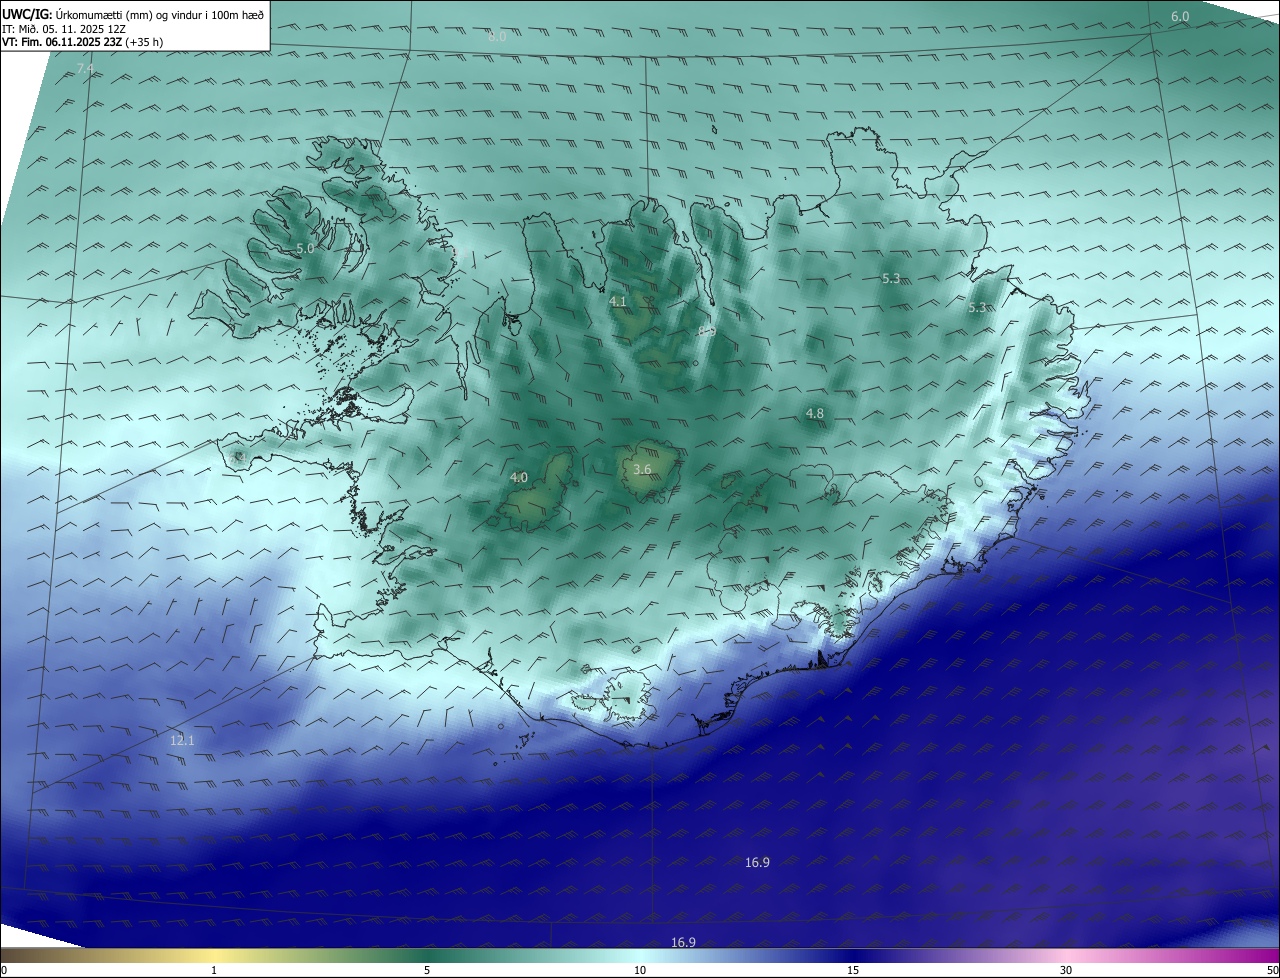
Task: Pick the yellow segment of the color scale
Action: (x=214, y=955)
